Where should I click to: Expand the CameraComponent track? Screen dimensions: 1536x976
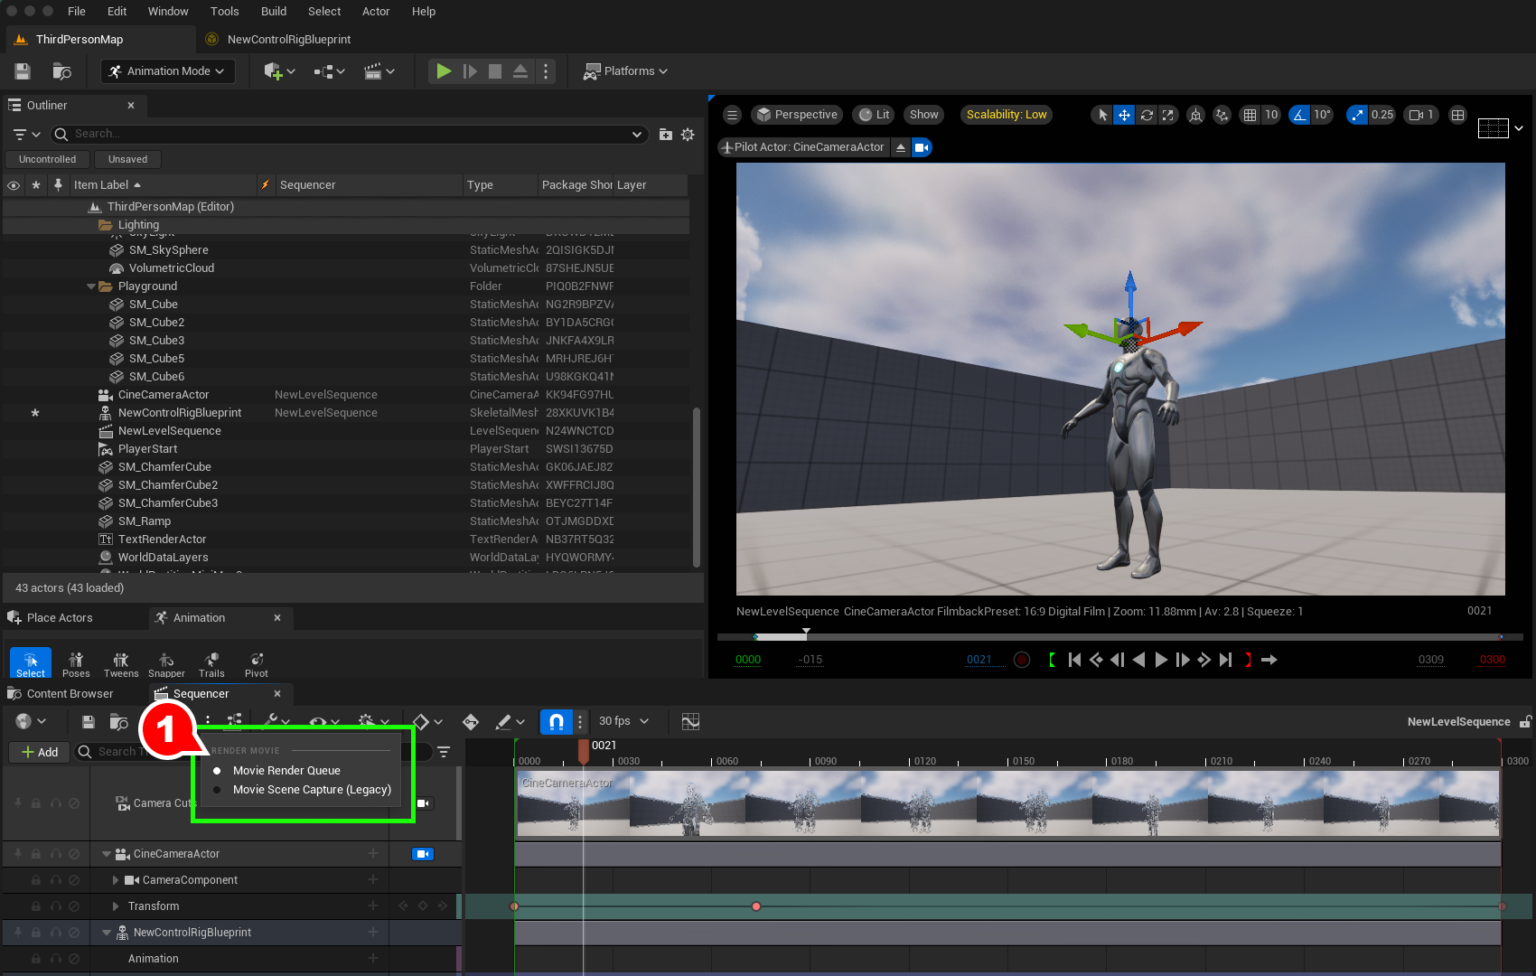tap(115, 879)
